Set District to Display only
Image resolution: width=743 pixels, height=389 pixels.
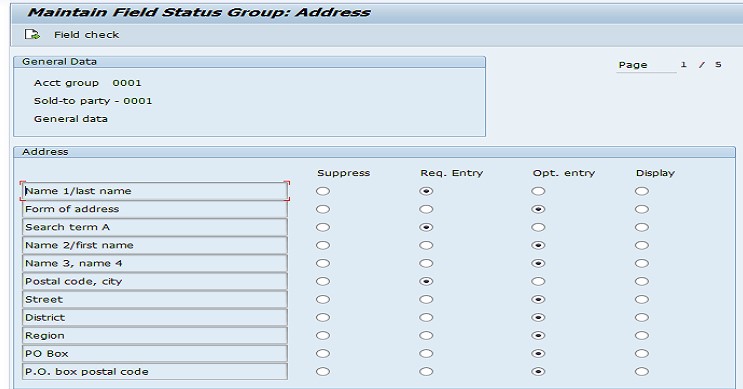coord(642,317)
